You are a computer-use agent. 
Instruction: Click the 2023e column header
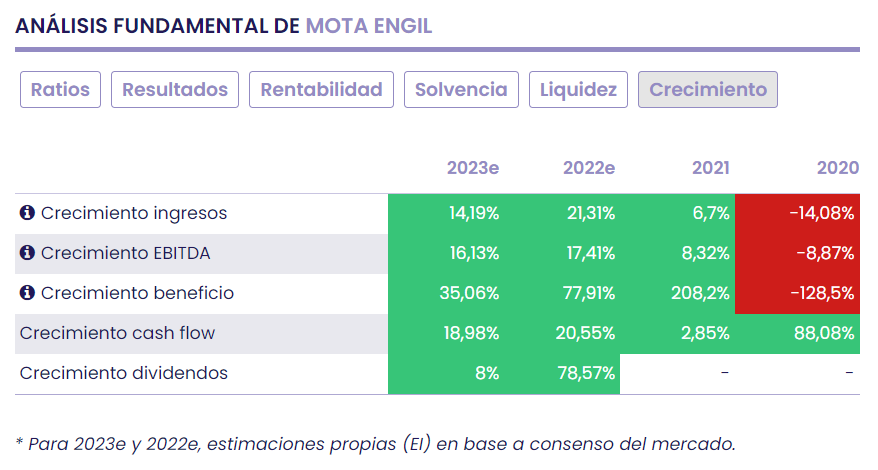click(x=472, y=168)
